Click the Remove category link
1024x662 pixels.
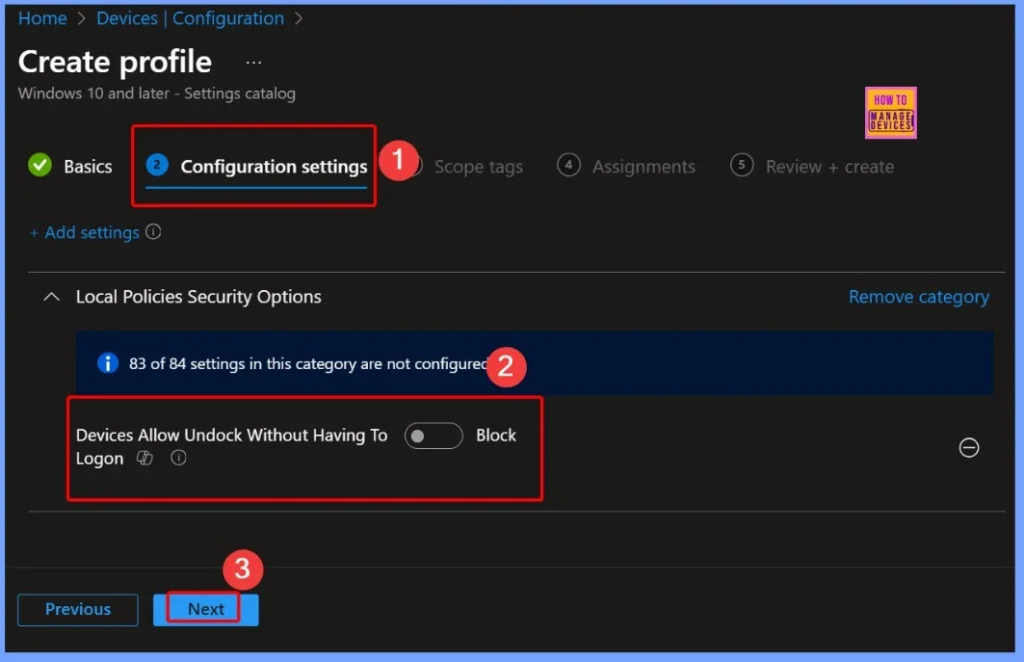[918, 297]
